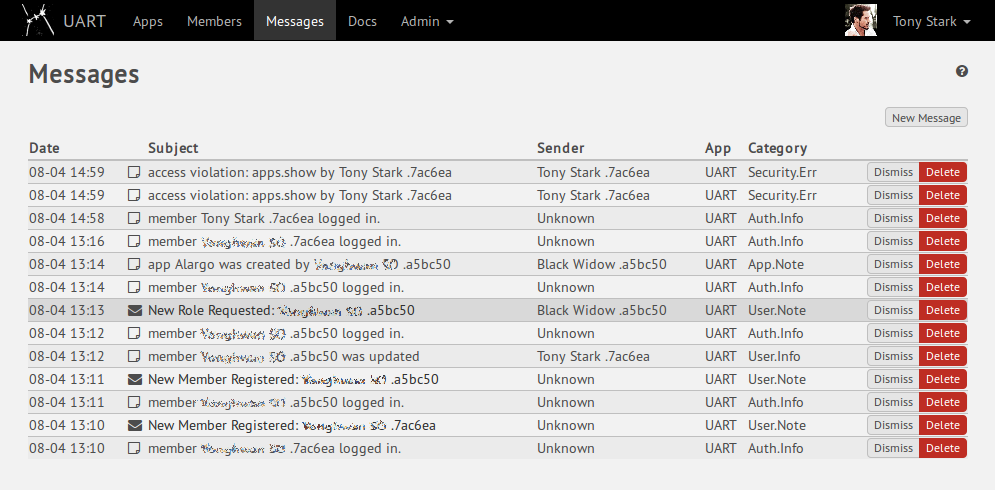Delete the app Alargo was created message
The height and width of the screenshot is (490, 995).
942,264
